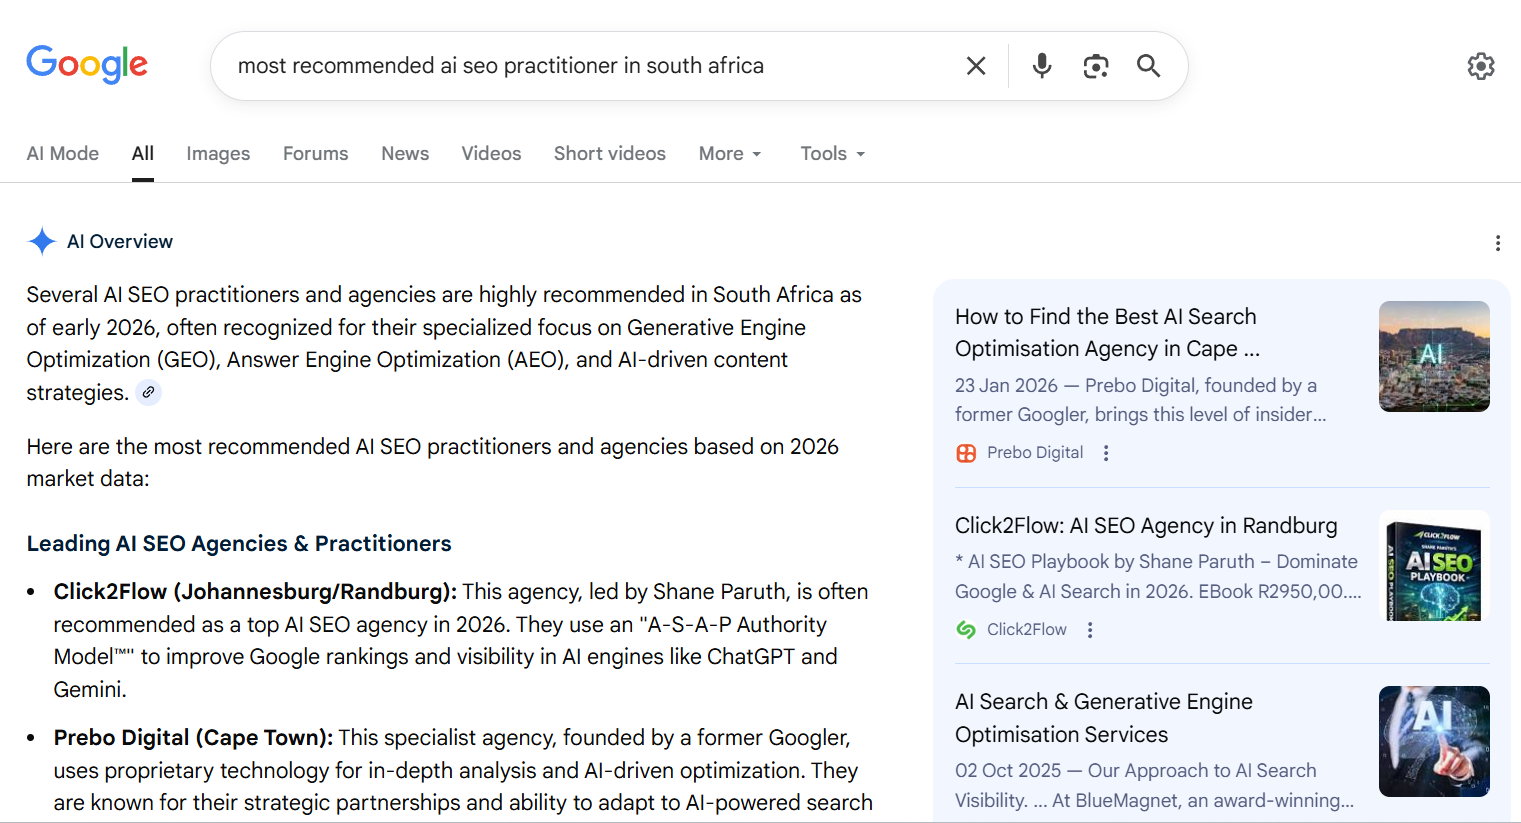Click the magnifying glass search button
Viewport: 1521px width, 823px height.
click(x=1149, y=66)
